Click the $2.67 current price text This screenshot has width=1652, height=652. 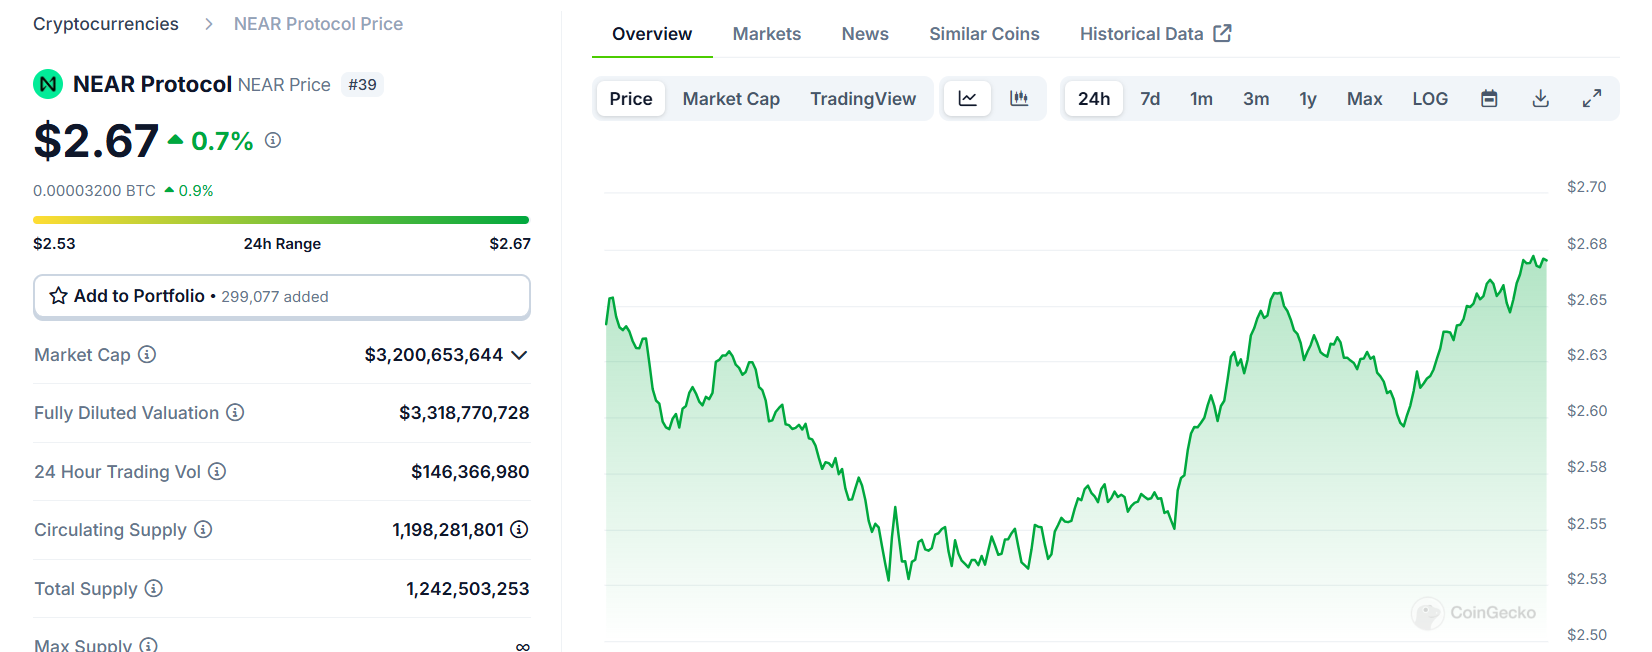tap(96, 141)
